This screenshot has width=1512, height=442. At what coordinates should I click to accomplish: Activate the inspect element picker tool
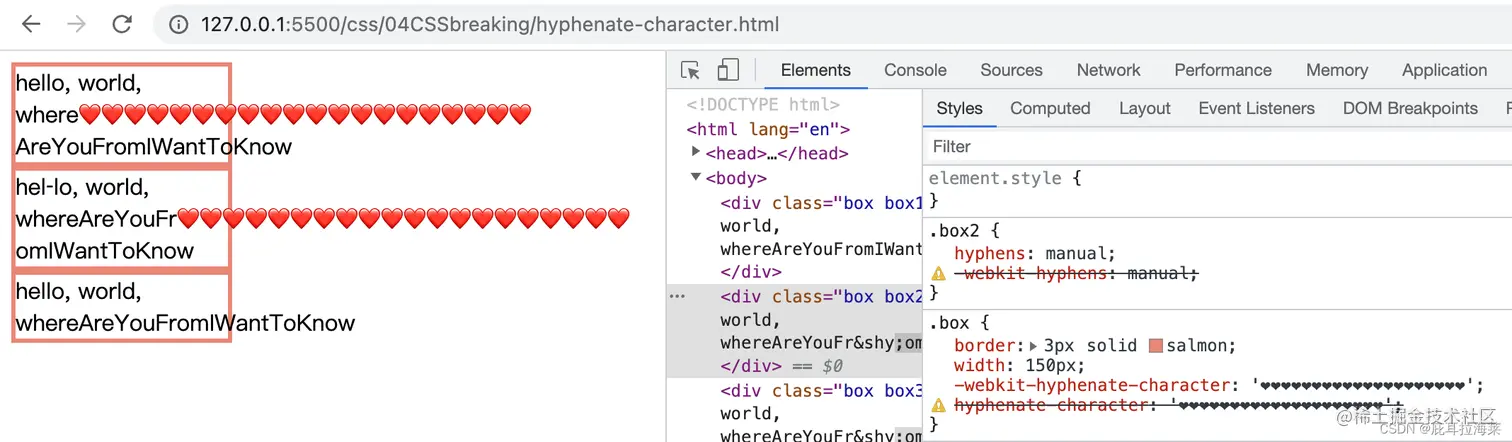(690, 70)
